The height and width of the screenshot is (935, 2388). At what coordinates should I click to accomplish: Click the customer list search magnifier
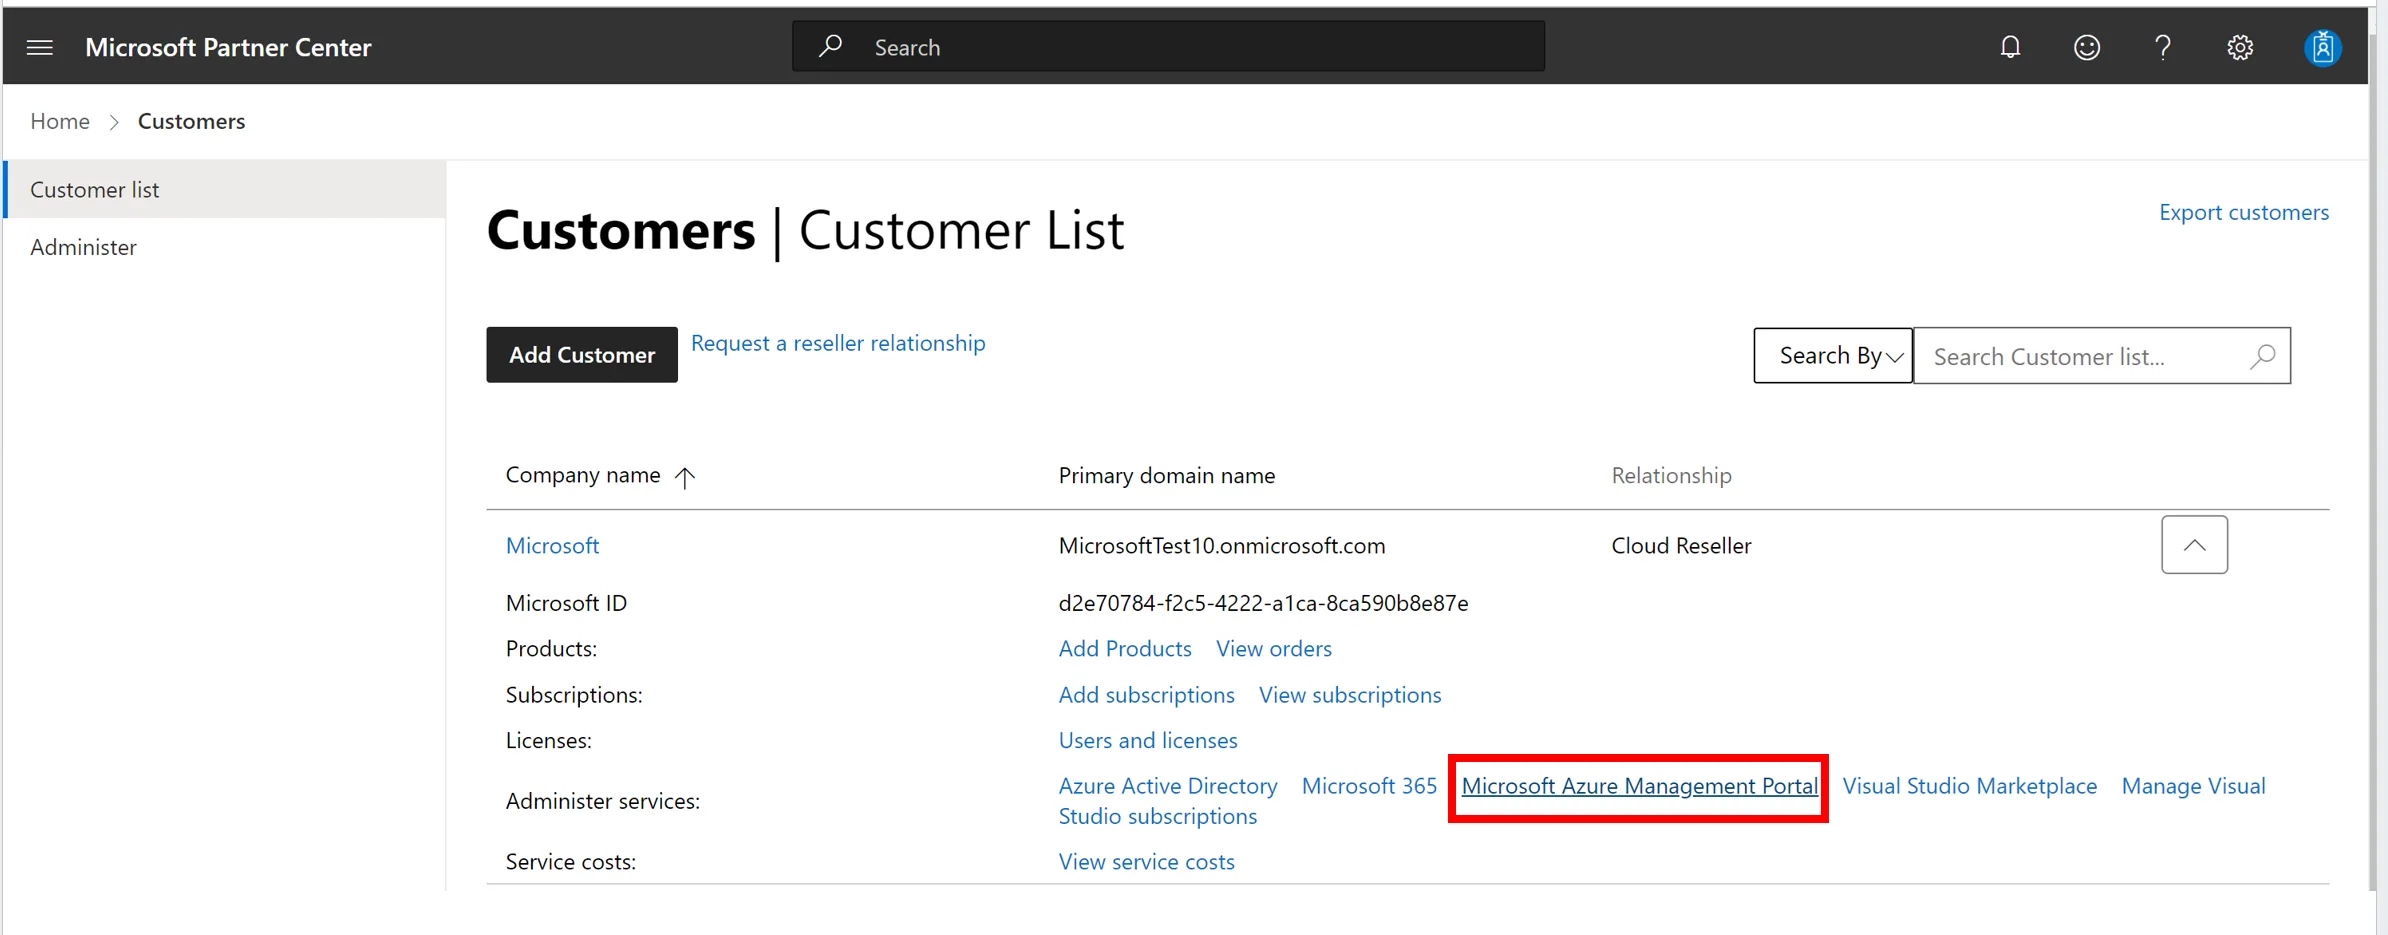[x=2263, y=356]
